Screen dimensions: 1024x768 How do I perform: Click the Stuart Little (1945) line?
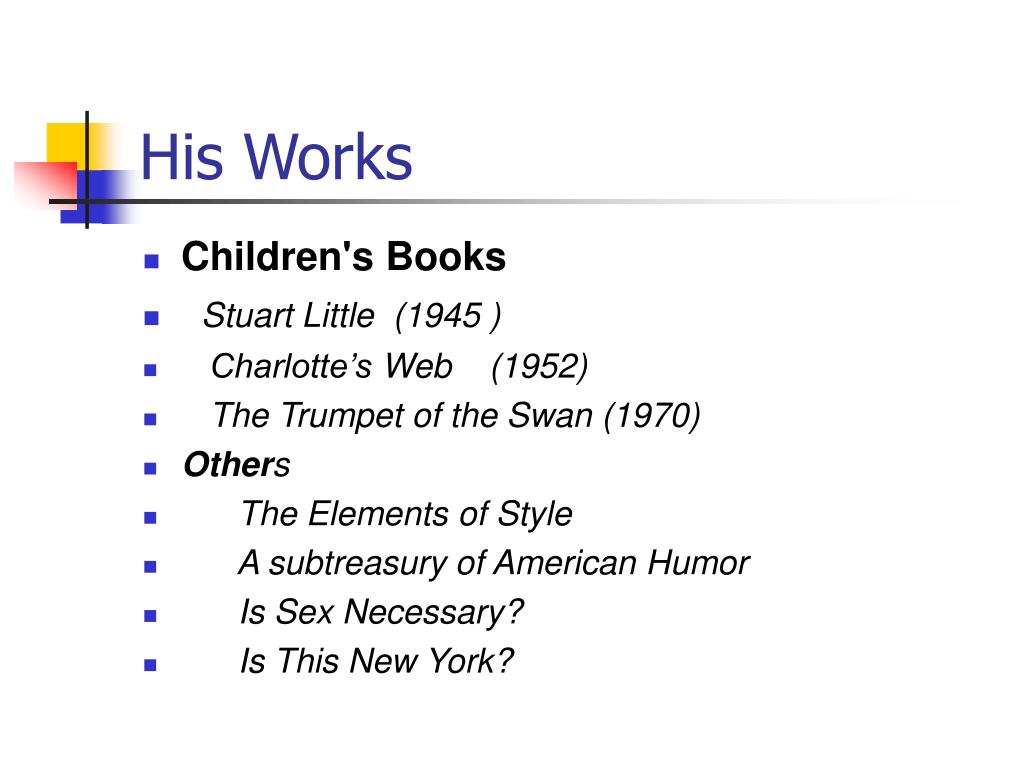click(352, 316)
